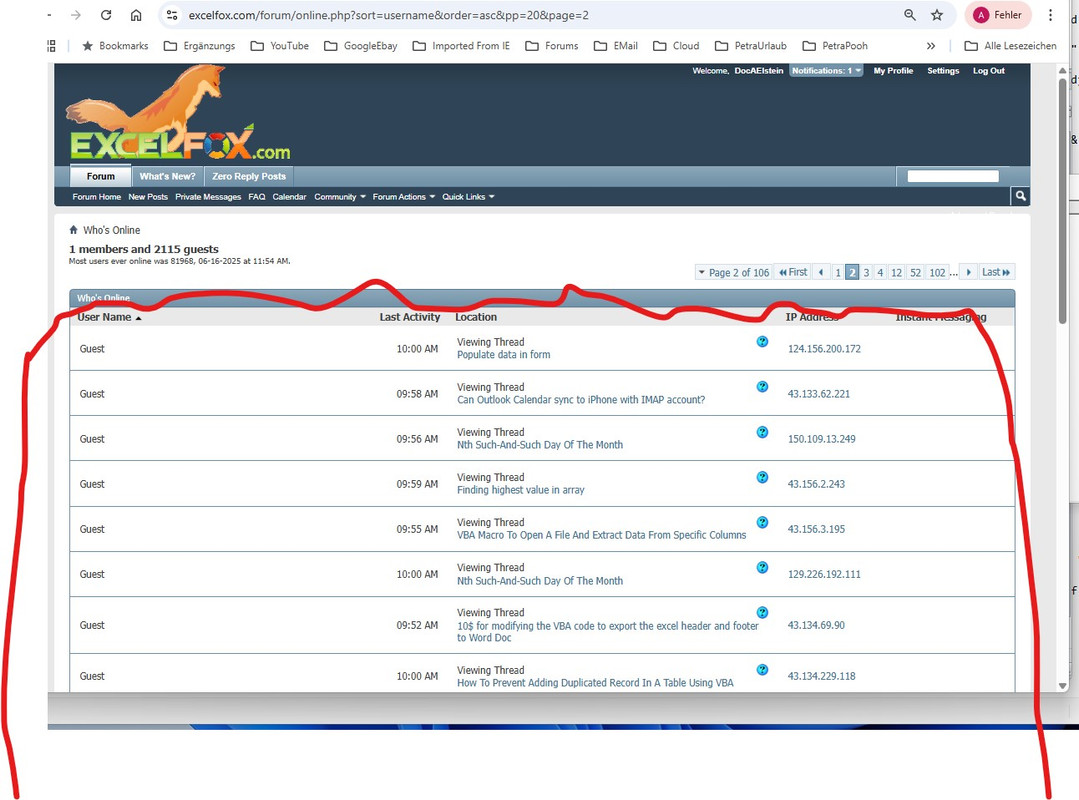Open My Profile link

pyautogui.click(x=893, y=71)
